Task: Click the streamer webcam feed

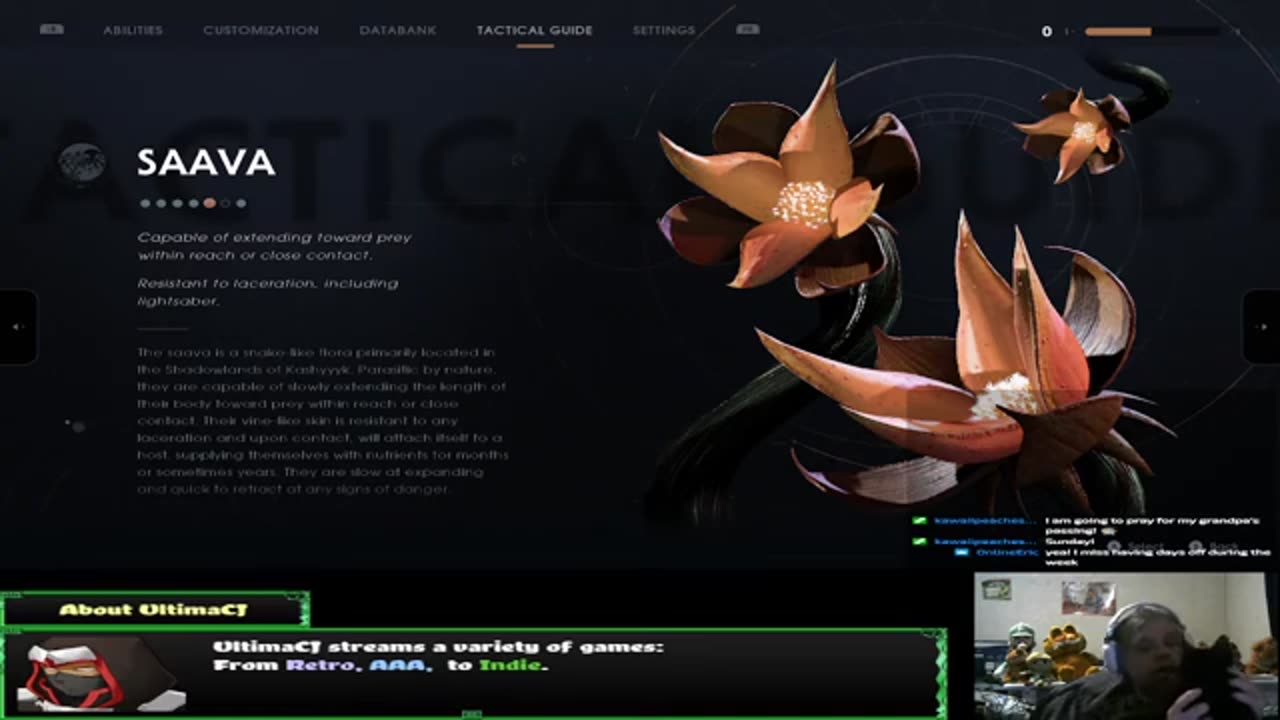Action: 1126,646
